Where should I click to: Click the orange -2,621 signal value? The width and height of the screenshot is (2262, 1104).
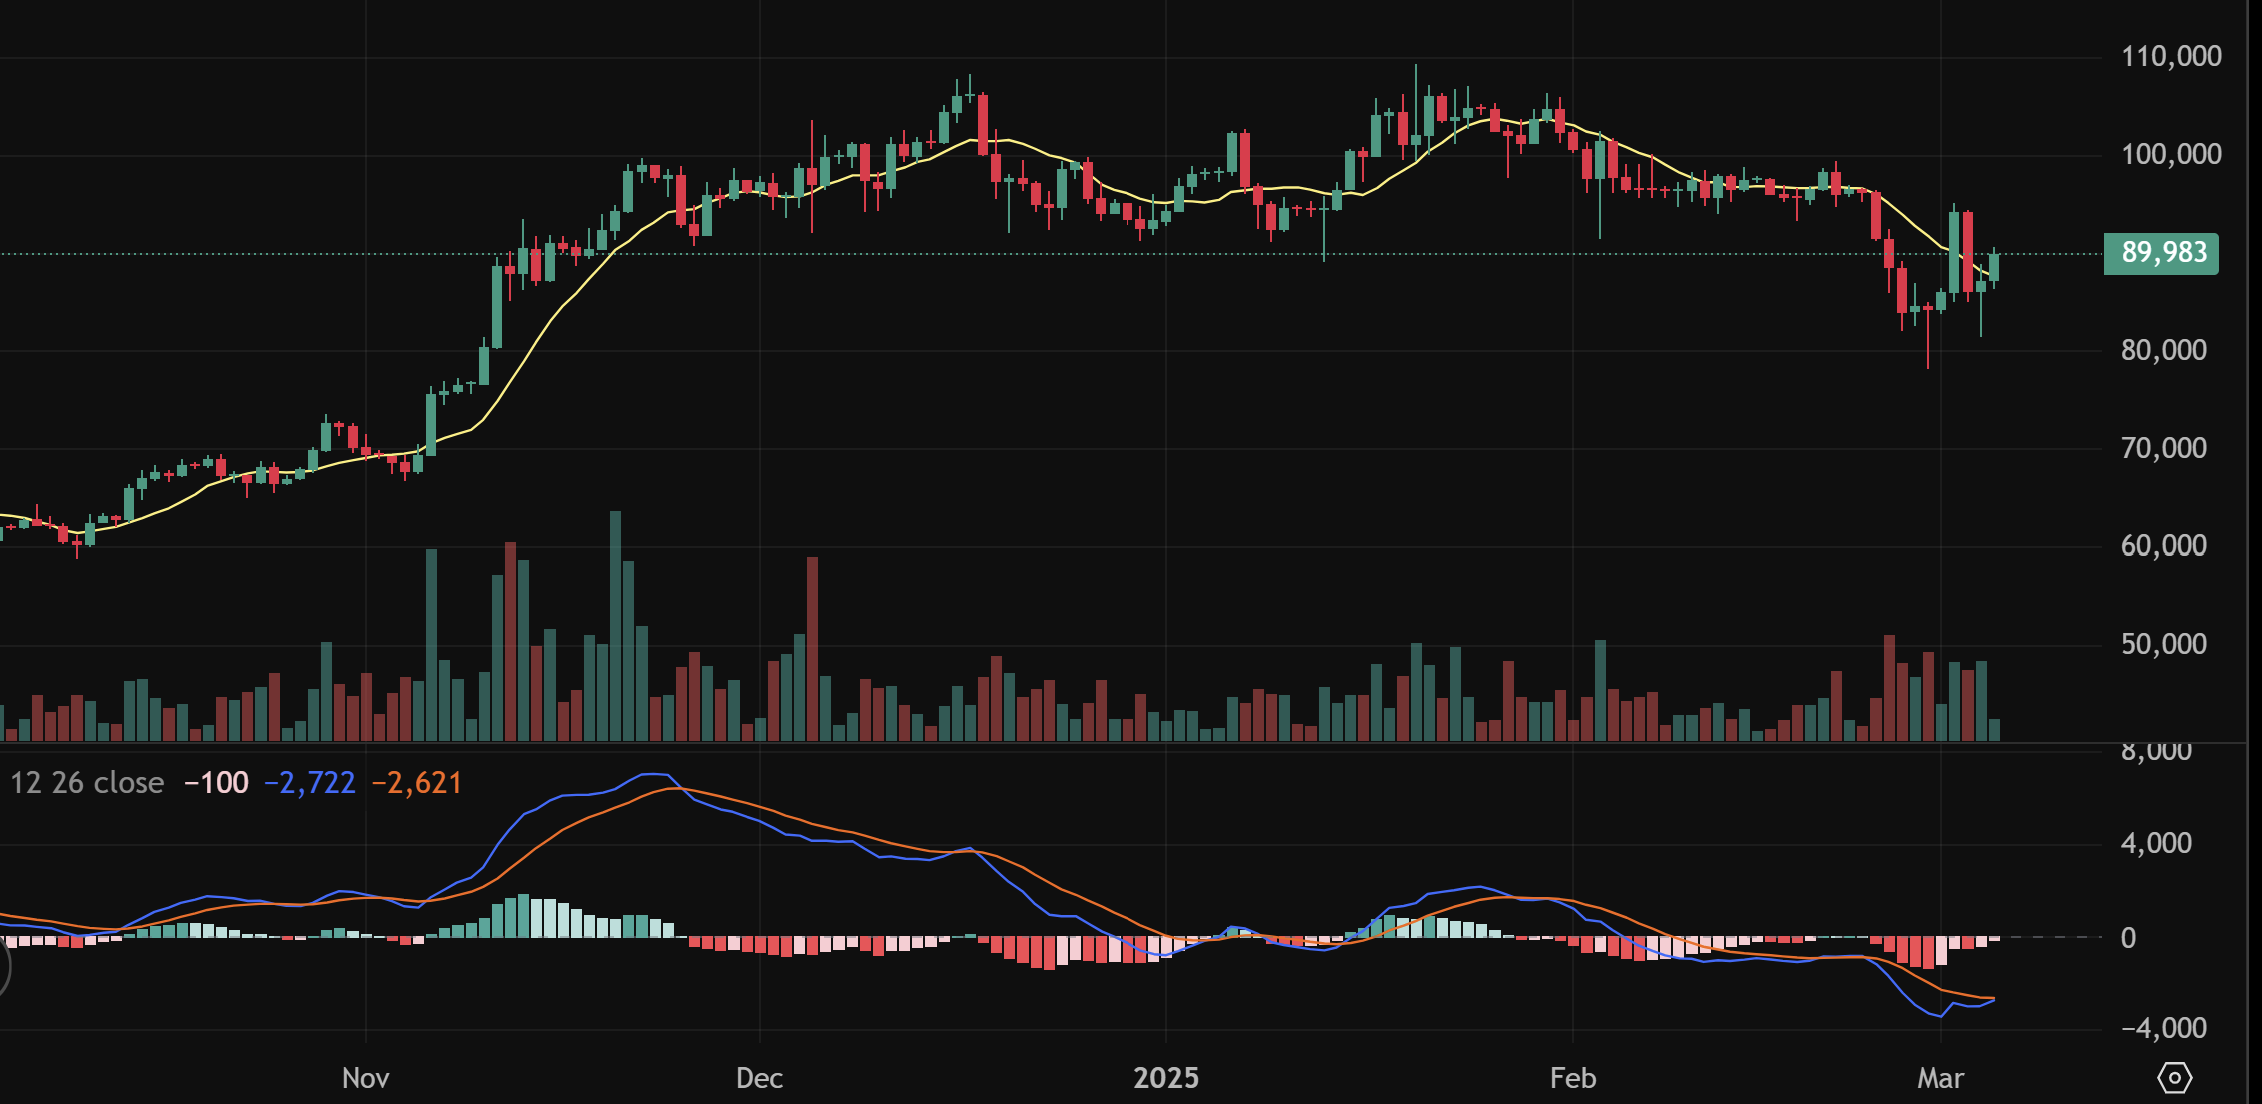(417, 783)
